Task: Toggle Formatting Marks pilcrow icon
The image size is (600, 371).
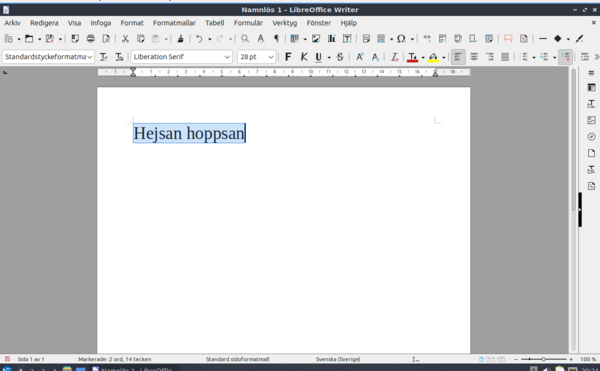Action: point(276,39)
